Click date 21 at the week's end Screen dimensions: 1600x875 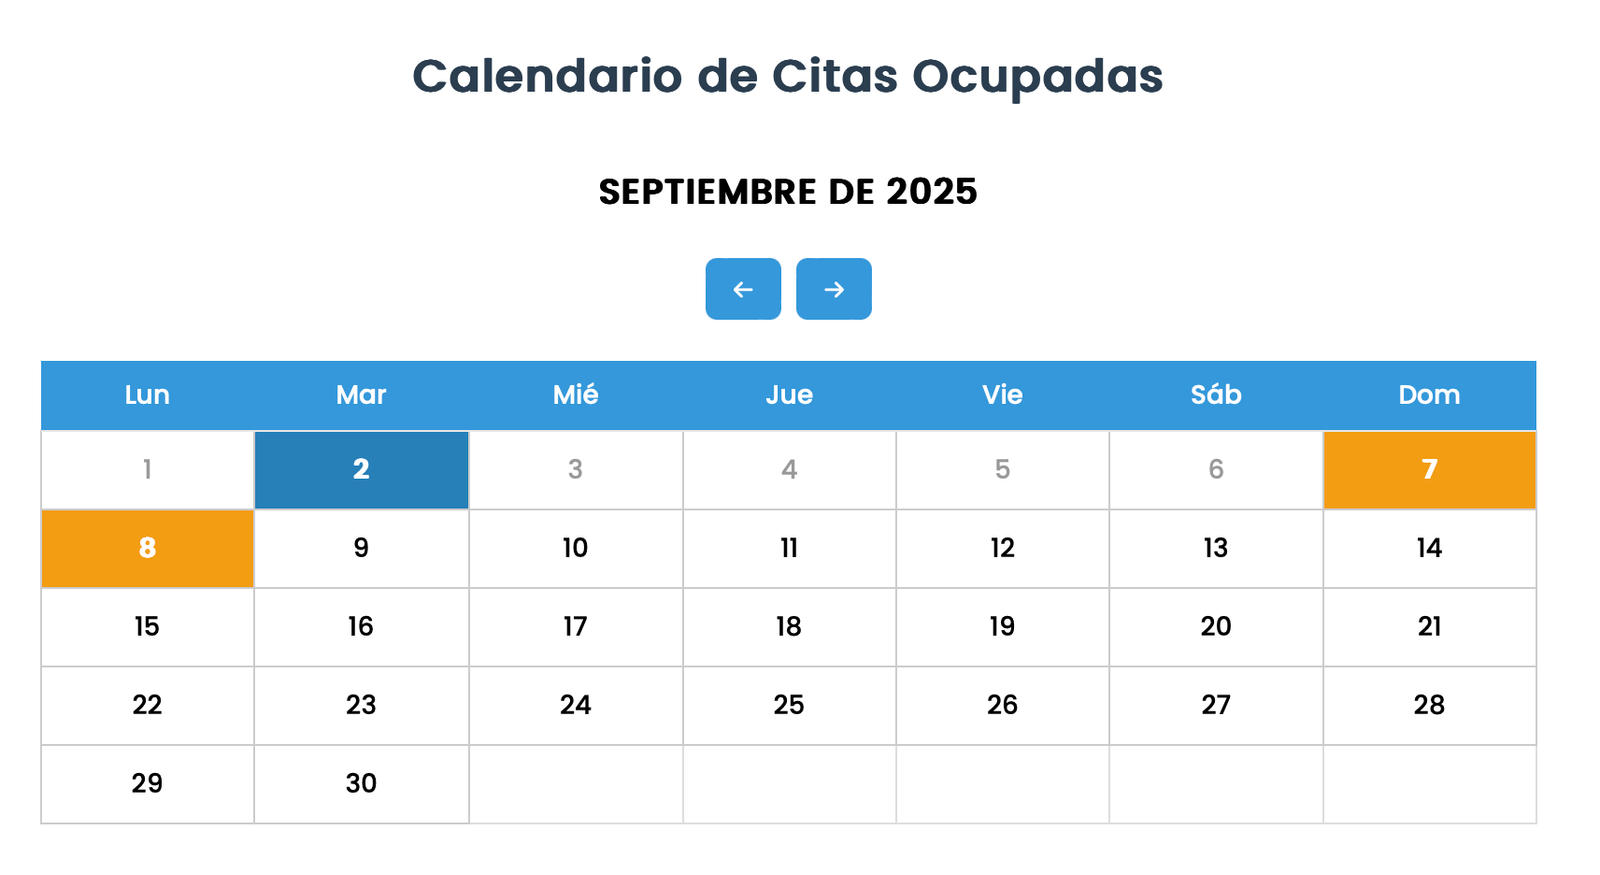click(1429, 627)
